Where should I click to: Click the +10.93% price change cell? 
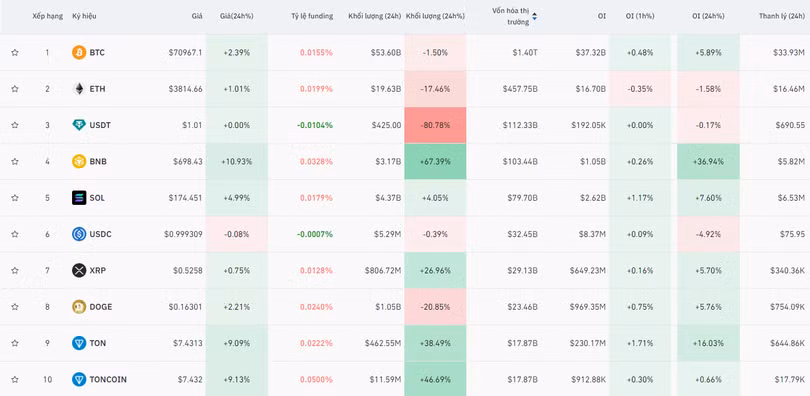(237, 162)
